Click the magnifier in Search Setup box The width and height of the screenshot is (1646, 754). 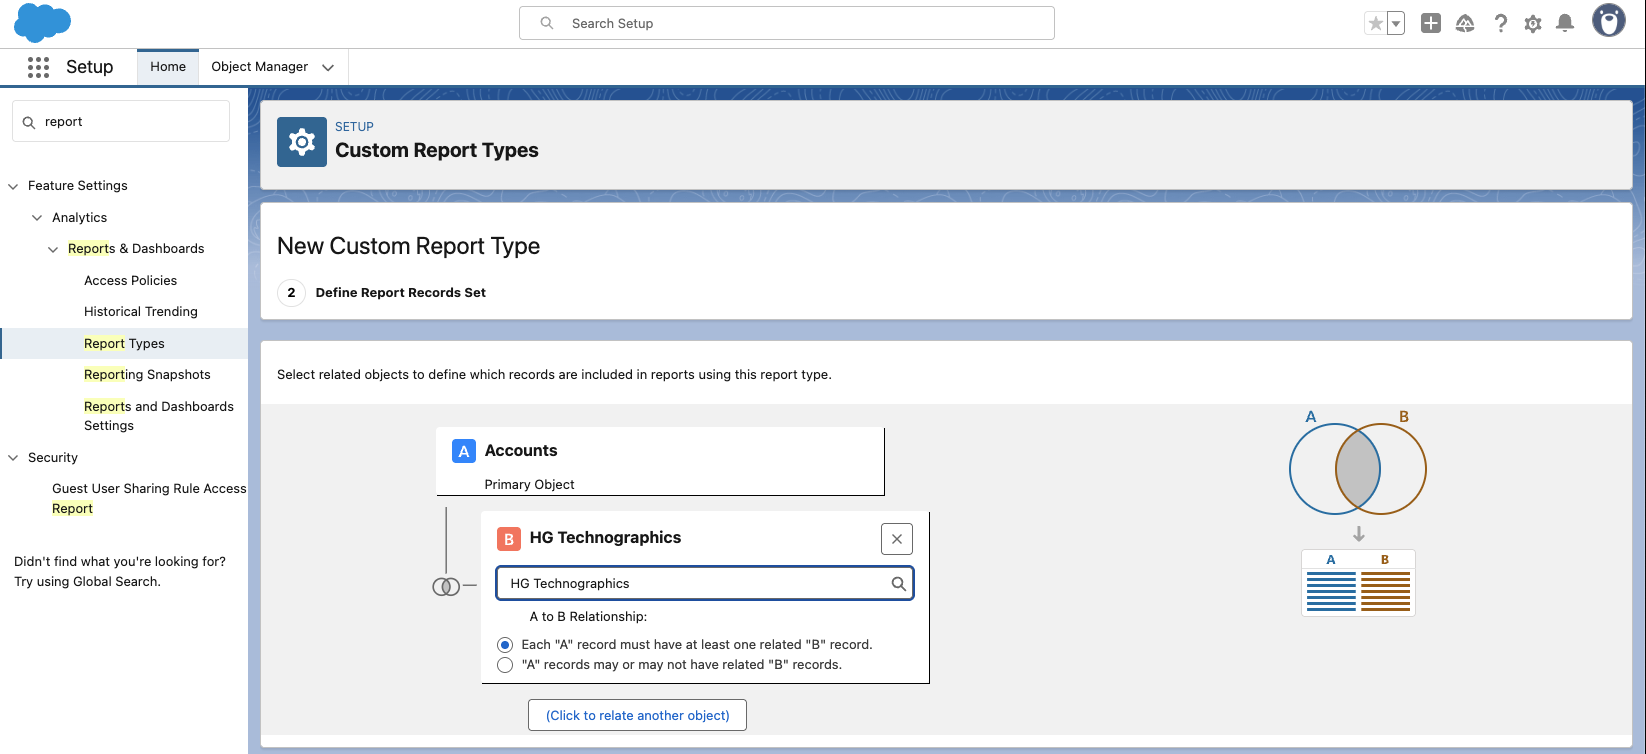[547, 23]
